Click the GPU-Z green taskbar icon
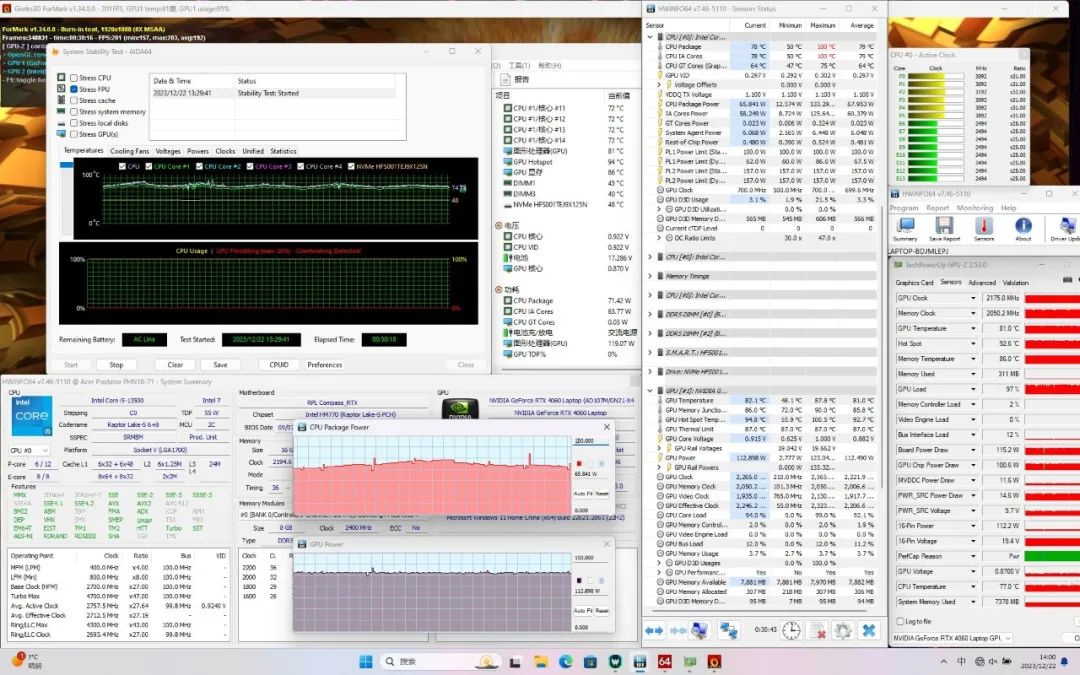 click(689, 662)
